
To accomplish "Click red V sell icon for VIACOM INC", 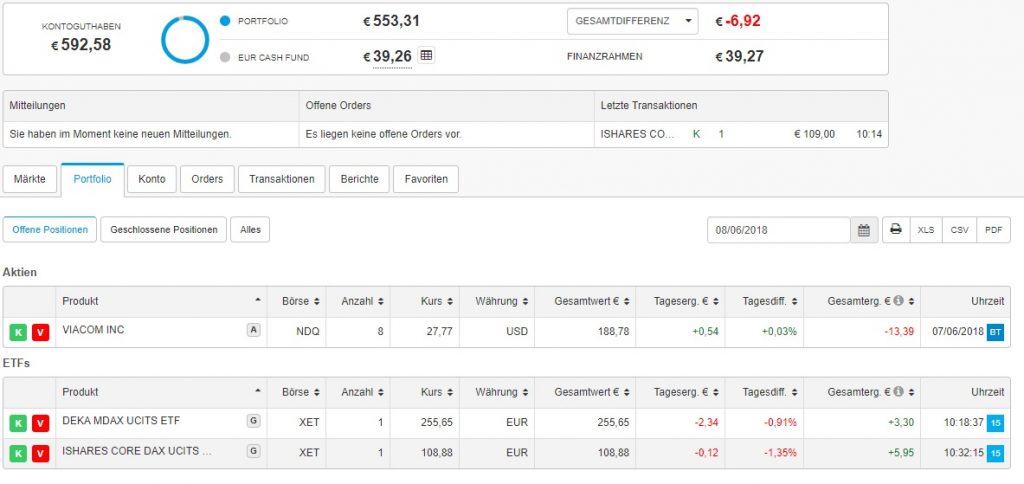I will click(x=40, y=332).
